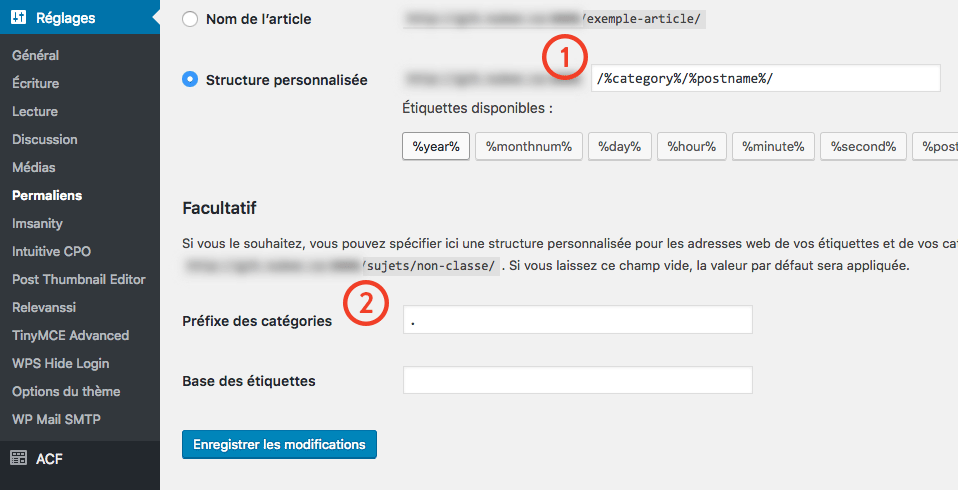
Task: Open Médias settings
Action: [34, 167]
